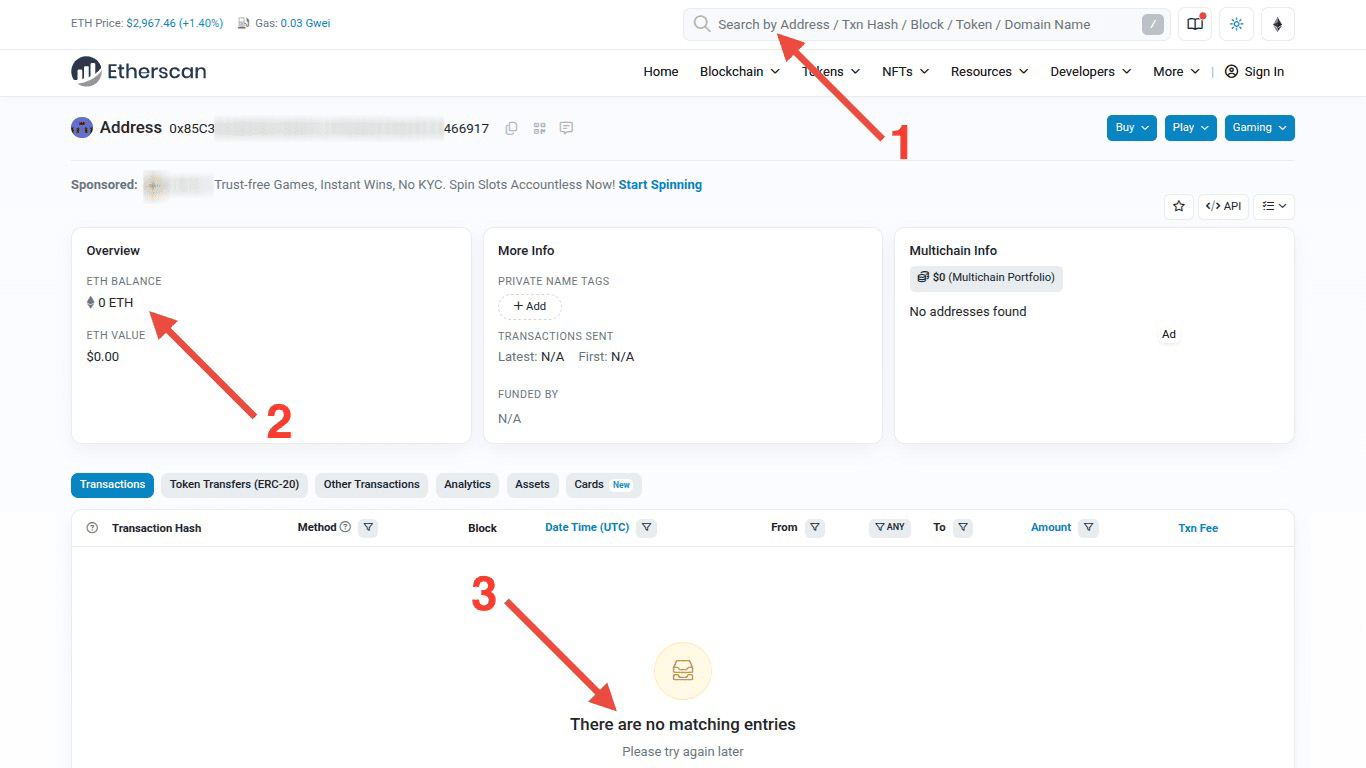The height and width of the screenshot is (768, 1366).
Task: Expand the Blockchain menu
Action: [739, 71]
